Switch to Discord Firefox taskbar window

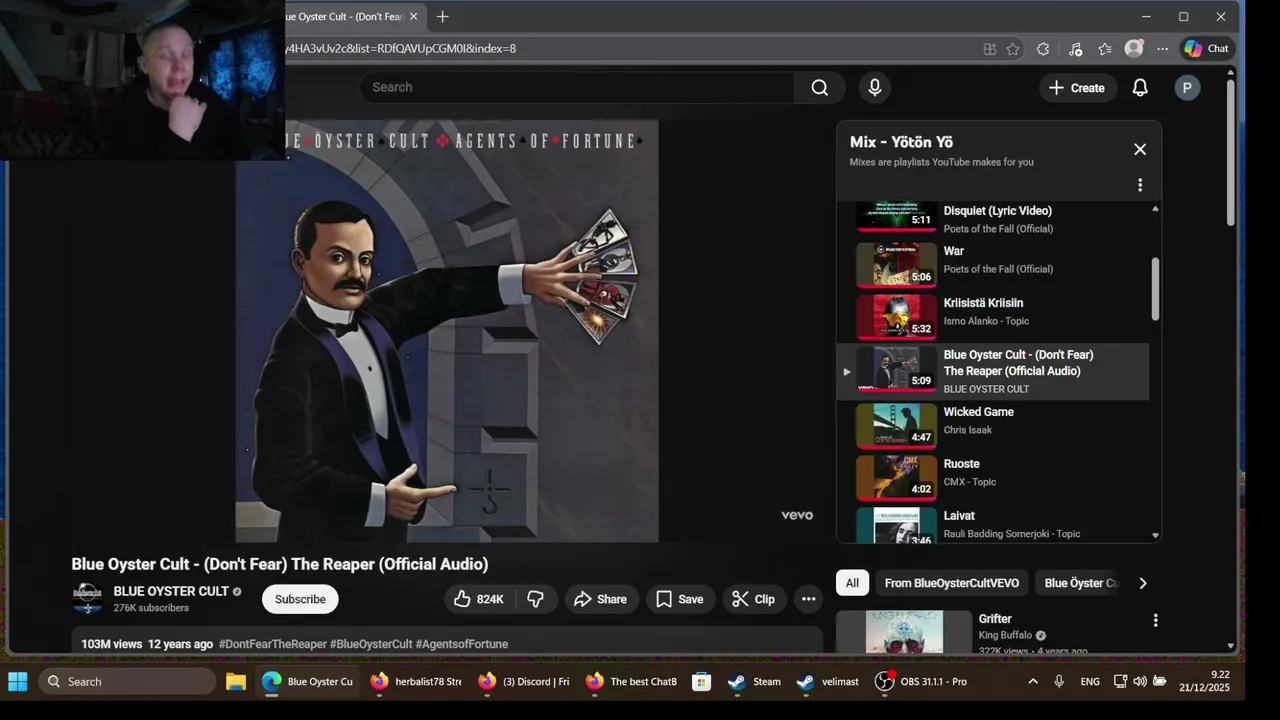524,682
